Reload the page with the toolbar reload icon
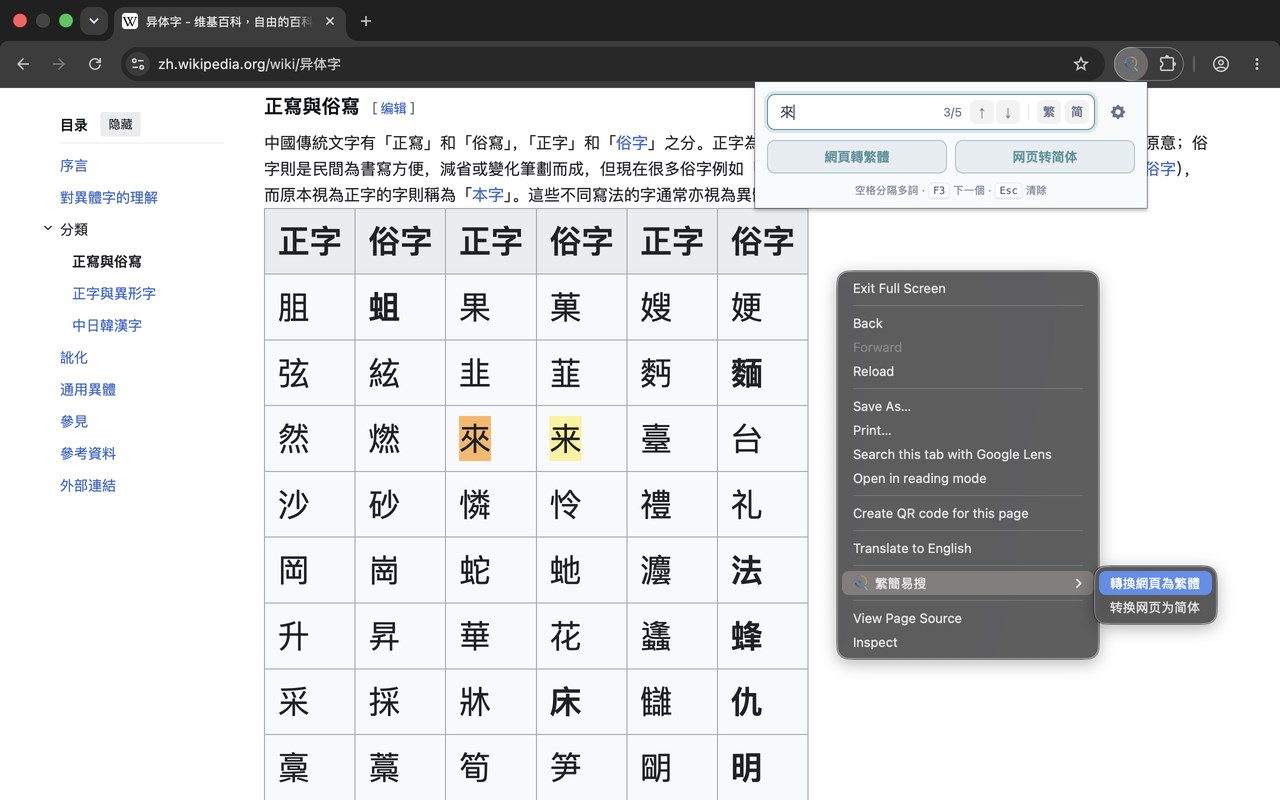This screenshot has height=800, width=1280. [x=95, y=64]
